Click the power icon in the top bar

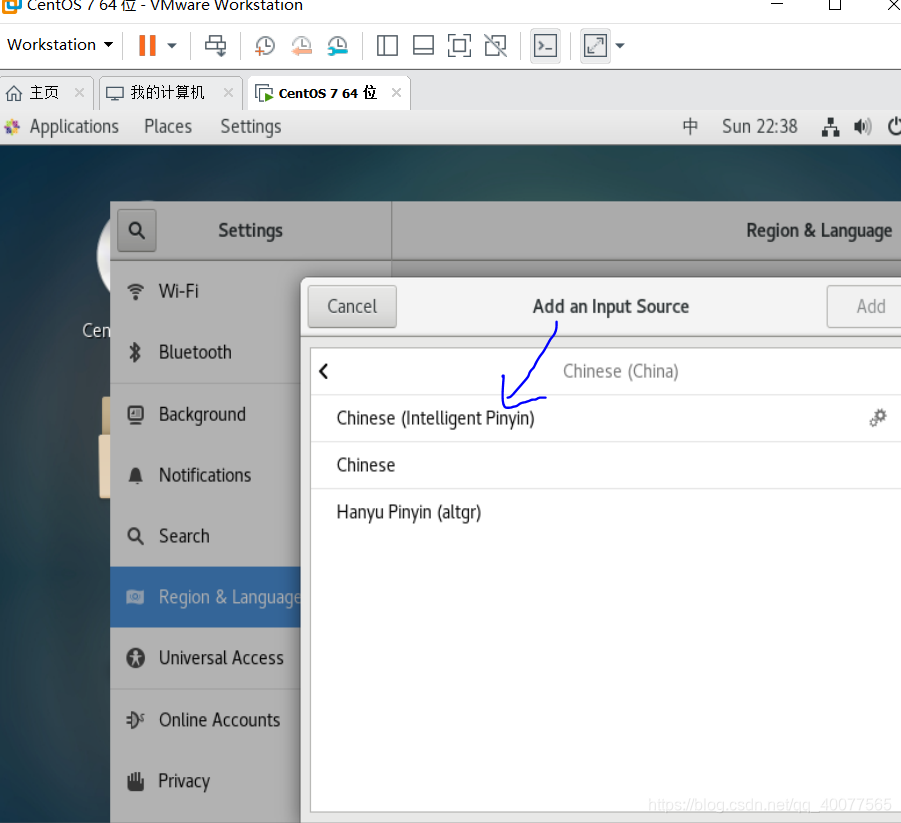pyautogui.click(x=894, y=126)
